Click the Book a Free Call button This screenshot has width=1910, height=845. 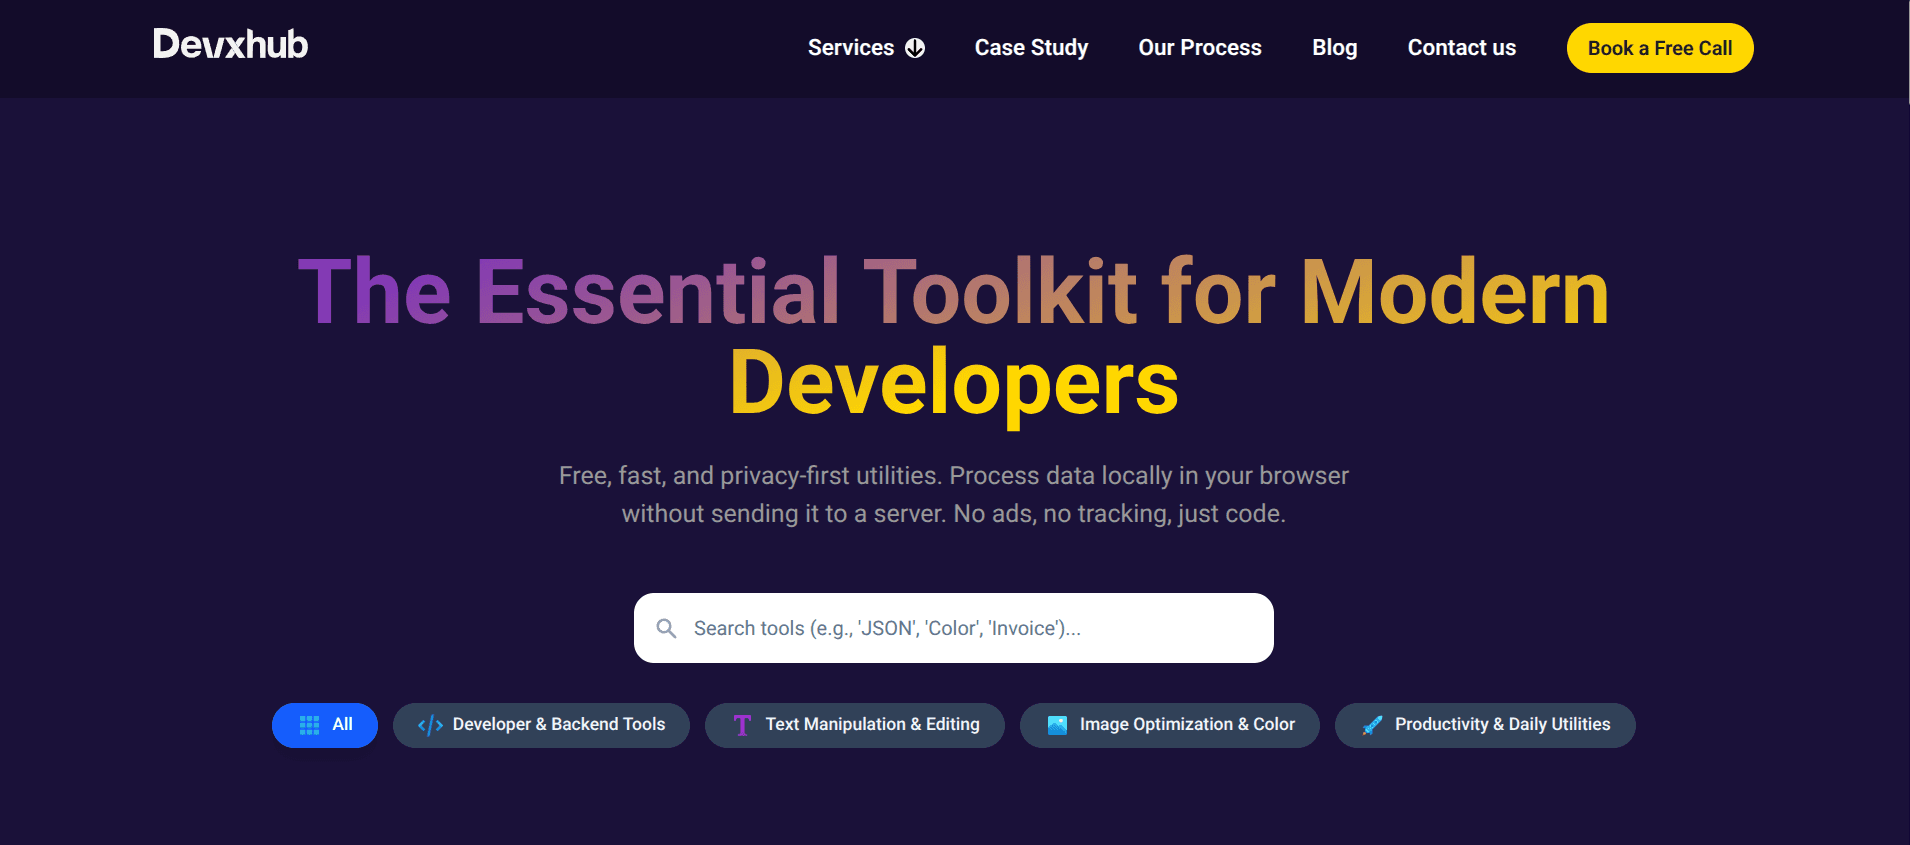[1660, 48]
